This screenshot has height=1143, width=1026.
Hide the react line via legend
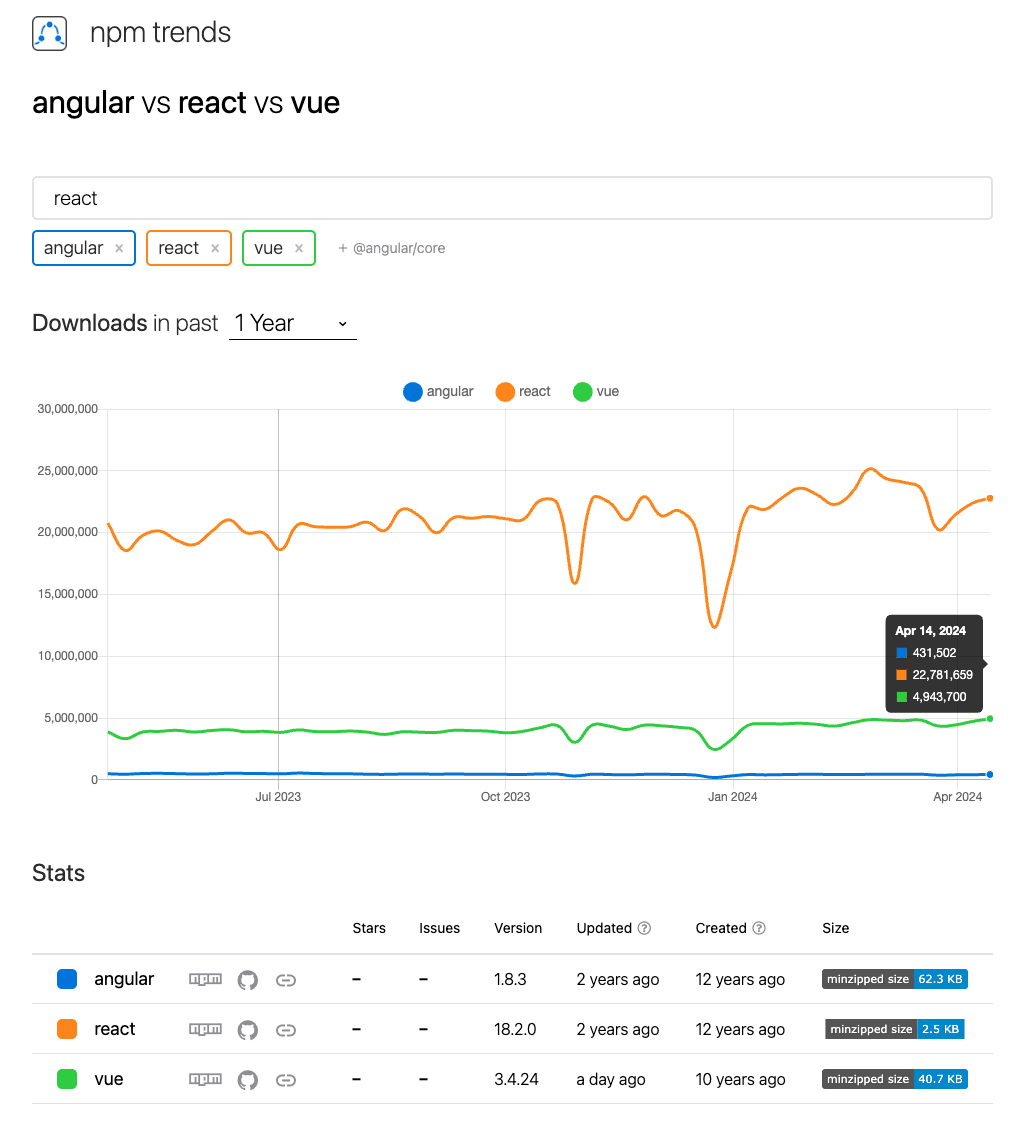(x=522, y=391)
